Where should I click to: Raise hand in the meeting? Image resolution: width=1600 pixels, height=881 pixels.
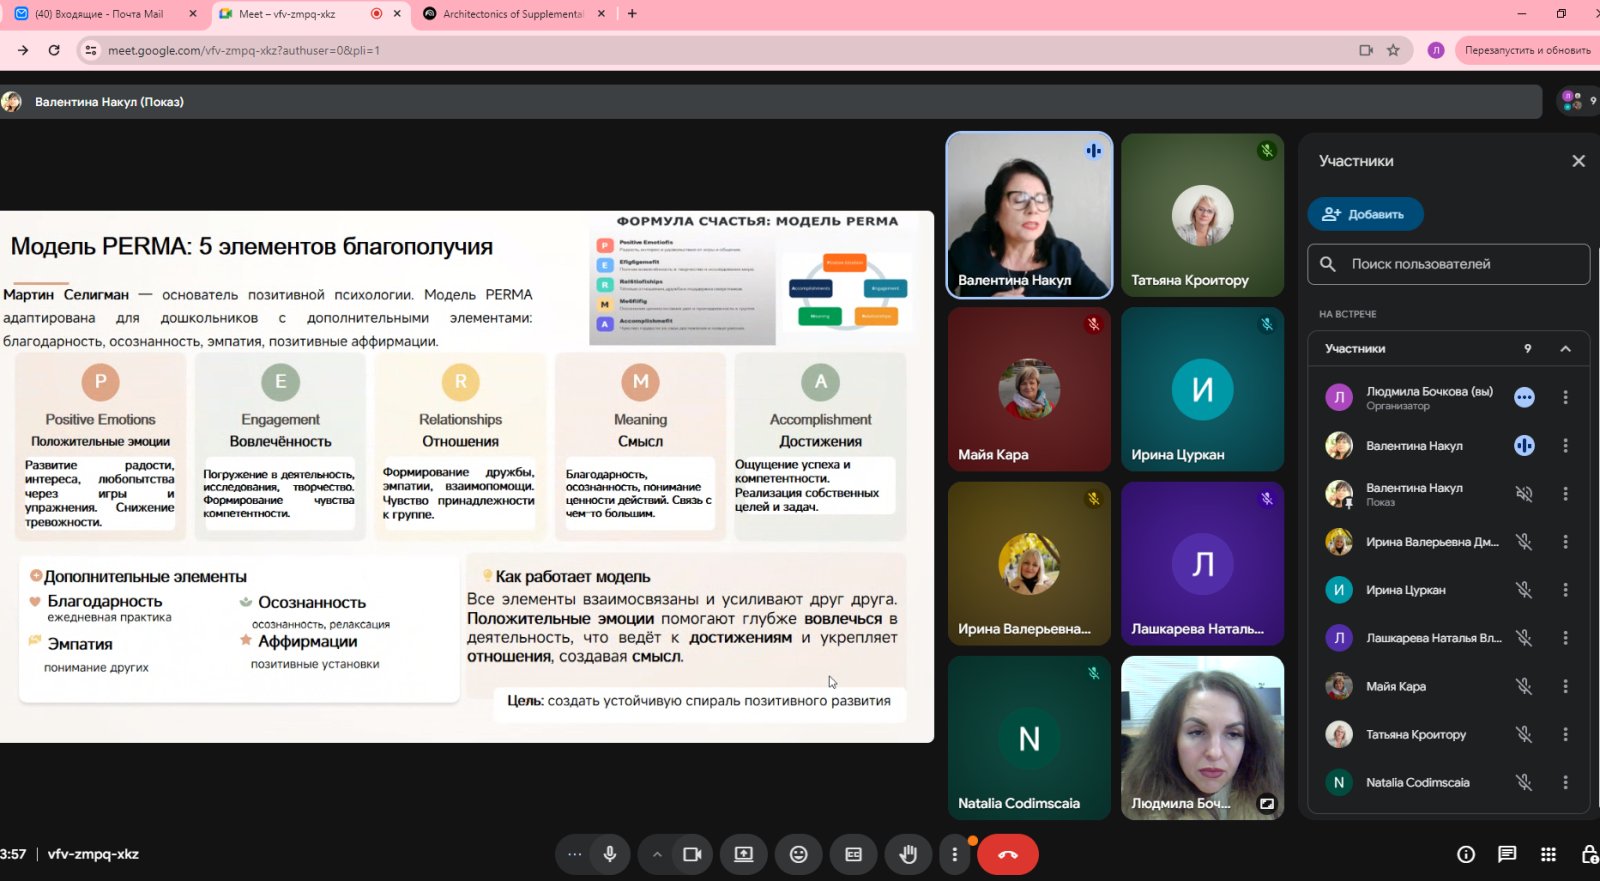click(x=907, y=854)
